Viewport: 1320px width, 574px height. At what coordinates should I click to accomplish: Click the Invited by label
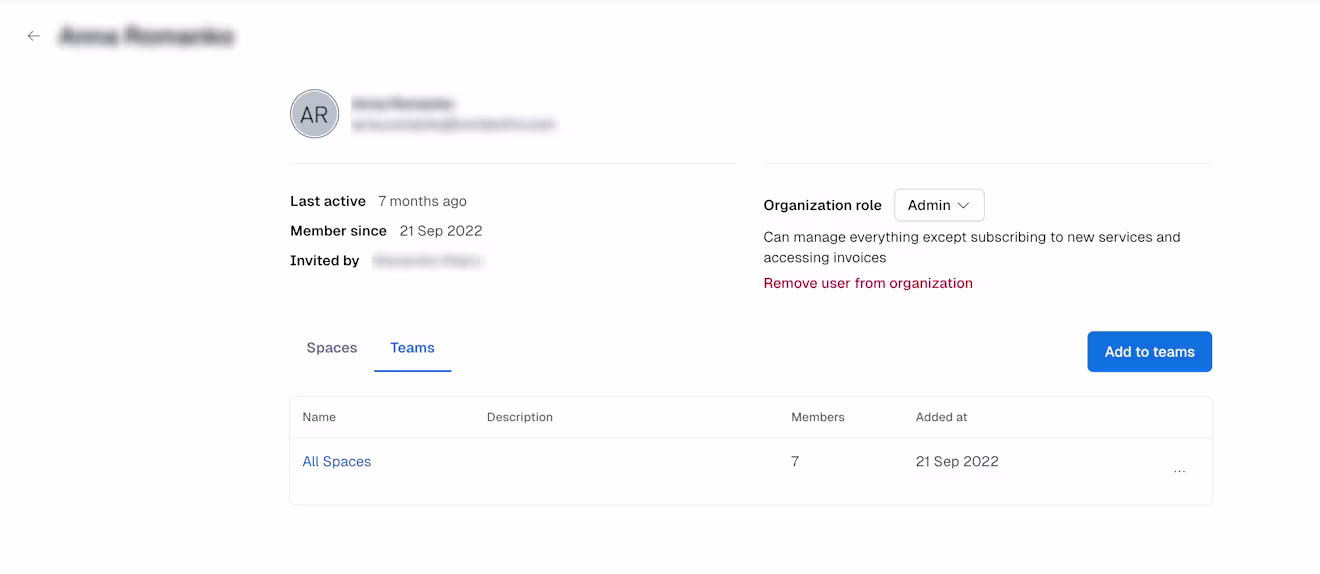click(x=325, y=261)
